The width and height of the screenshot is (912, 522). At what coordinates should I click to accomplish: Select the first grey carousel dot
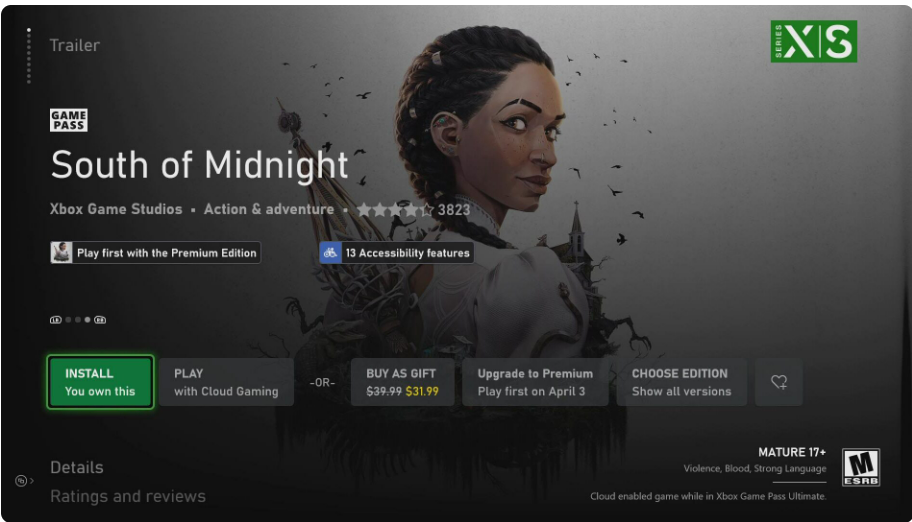point(68,319)
